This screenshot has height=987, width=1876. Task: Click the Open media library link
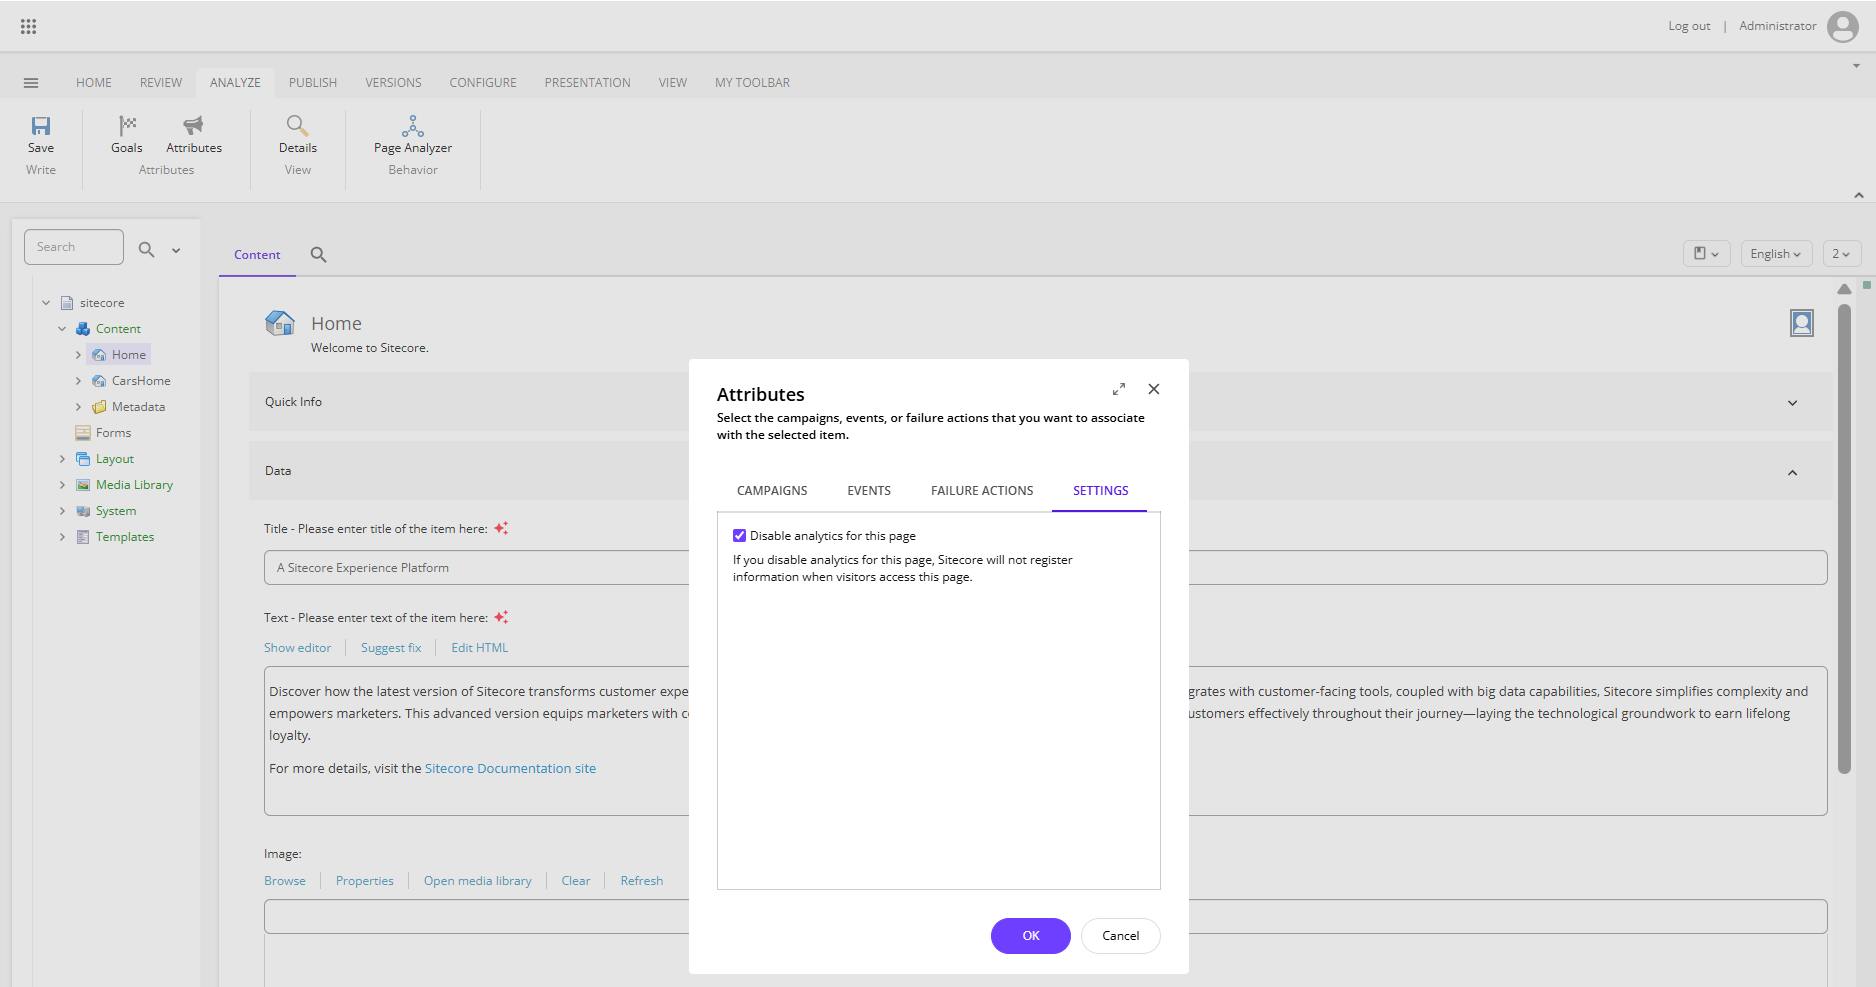tap(478, 881)
